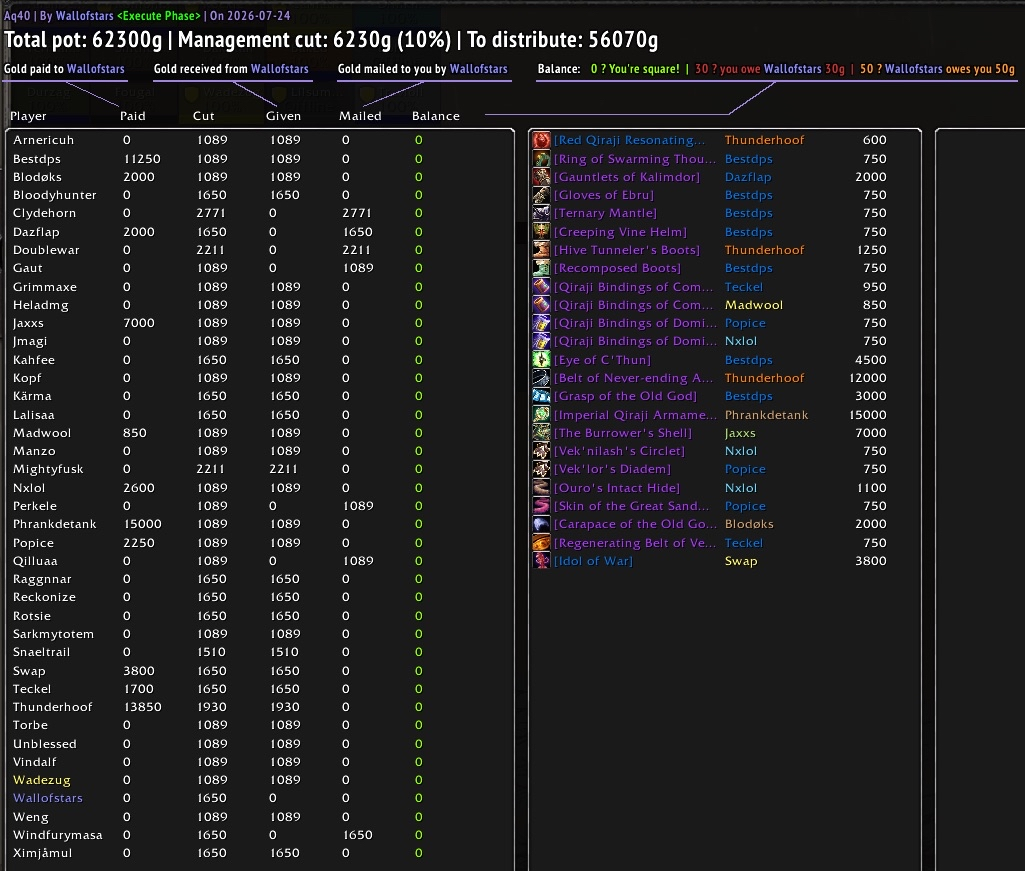
Task: Click the 15000 price of Imperial Qiraji Armaments
Action: 867,415
